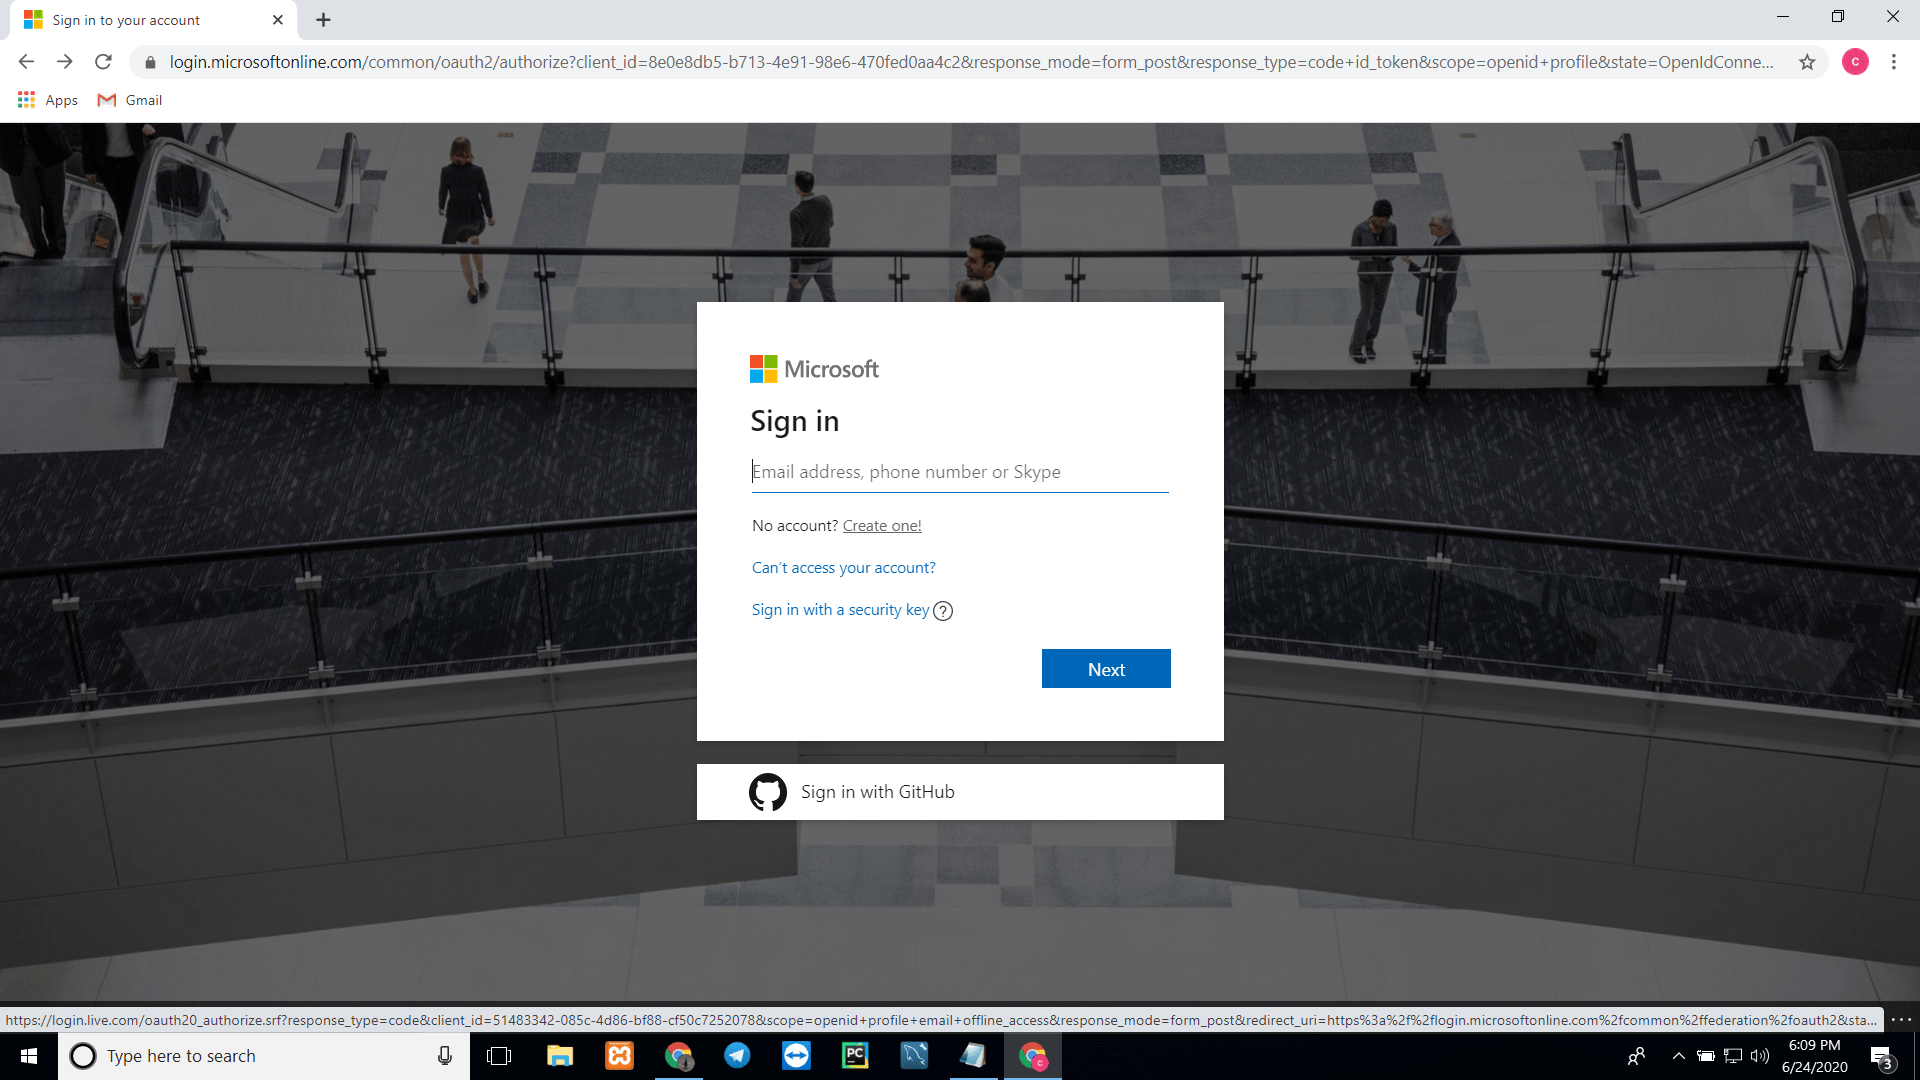Click the Chrome menu three-dot icon
The image size is (1920, 1080).
click(1894, 62)
